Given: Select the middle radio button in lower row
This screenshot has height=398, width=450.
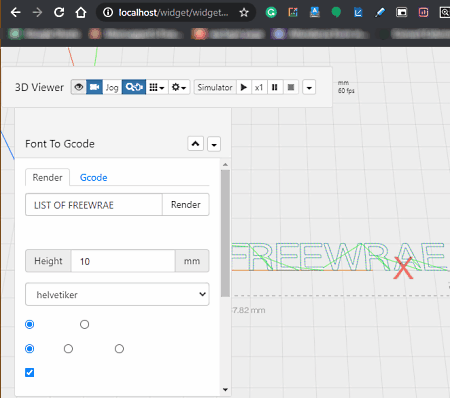Looking at the screenshot, I should click(x=68, y=349).
